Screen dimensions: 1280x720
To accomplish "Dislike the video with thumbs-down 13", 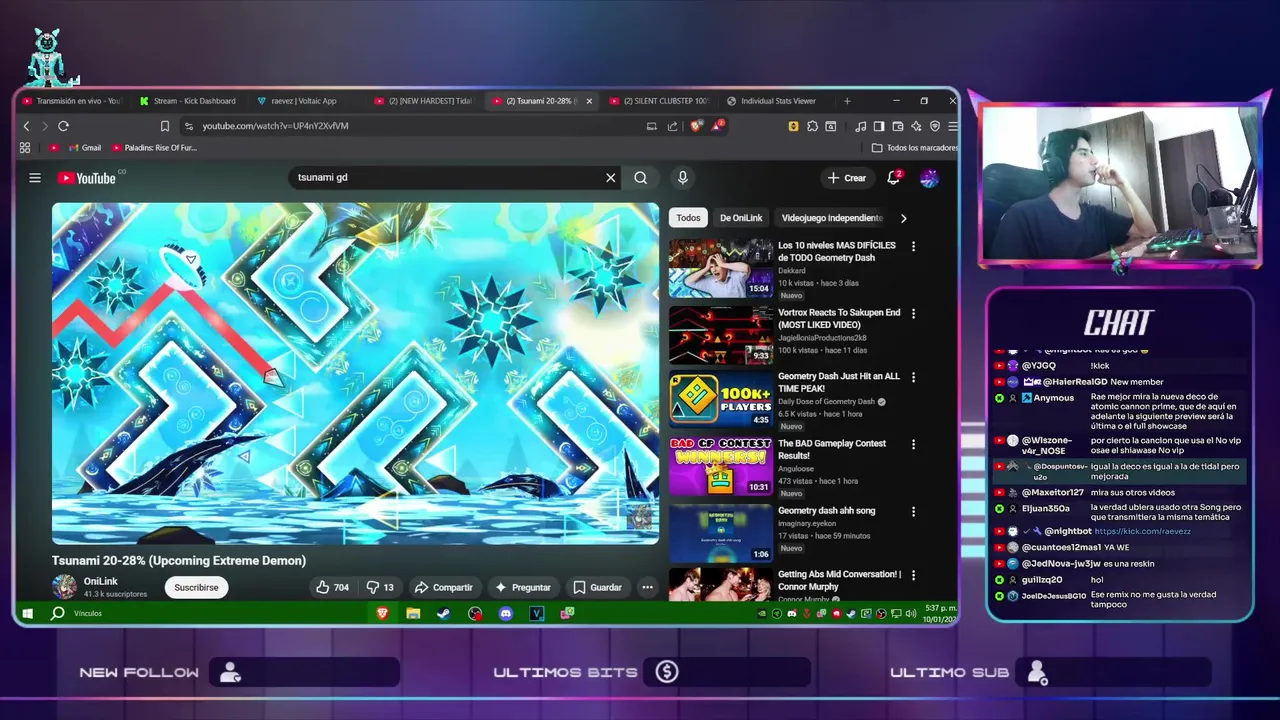I will [380, 587].
